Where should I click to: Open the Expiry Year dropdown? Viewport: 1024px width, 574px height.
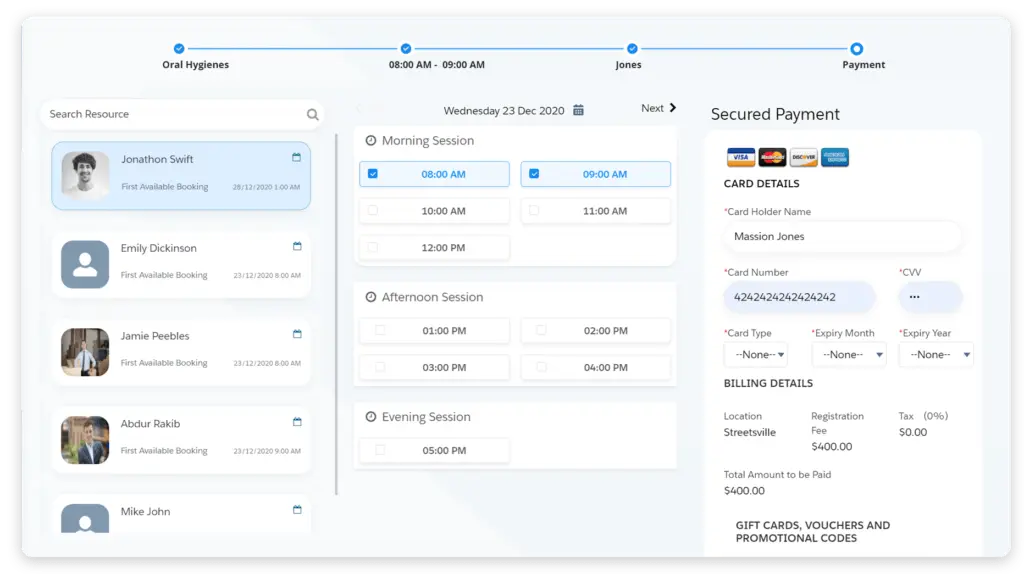(x=936, y=355)
